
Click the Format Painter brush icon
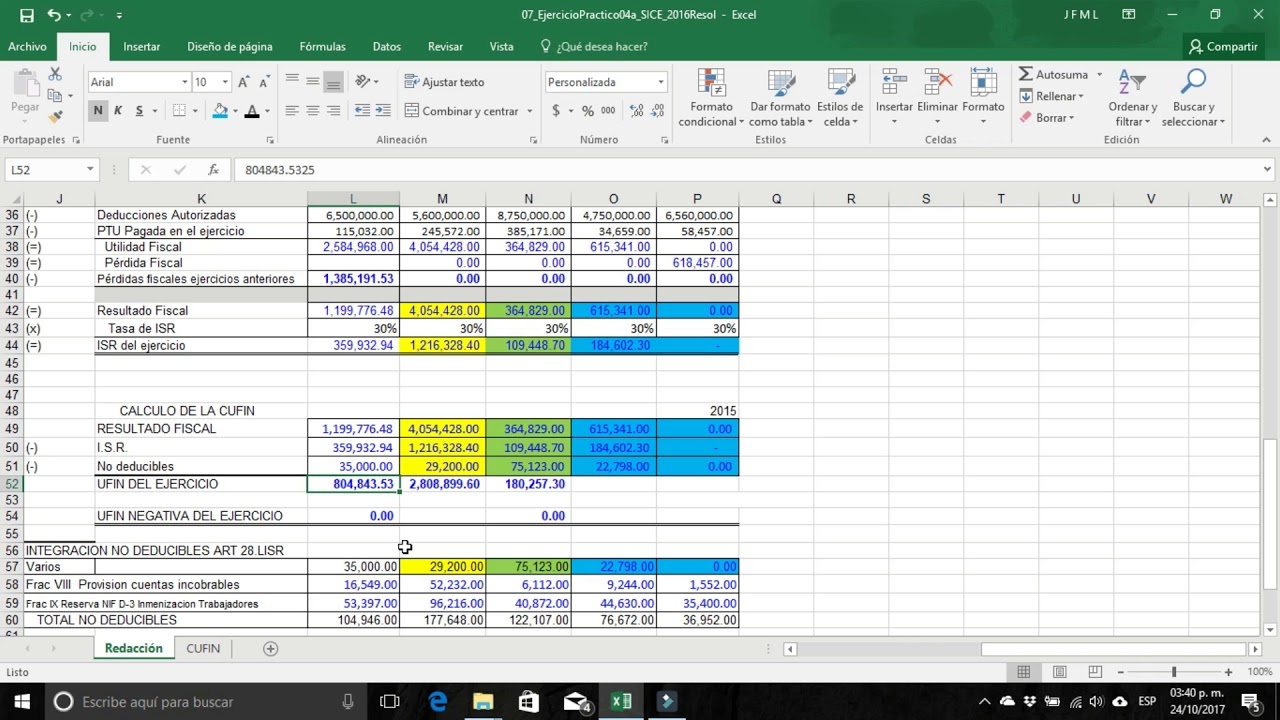click(x=55, y=117)
